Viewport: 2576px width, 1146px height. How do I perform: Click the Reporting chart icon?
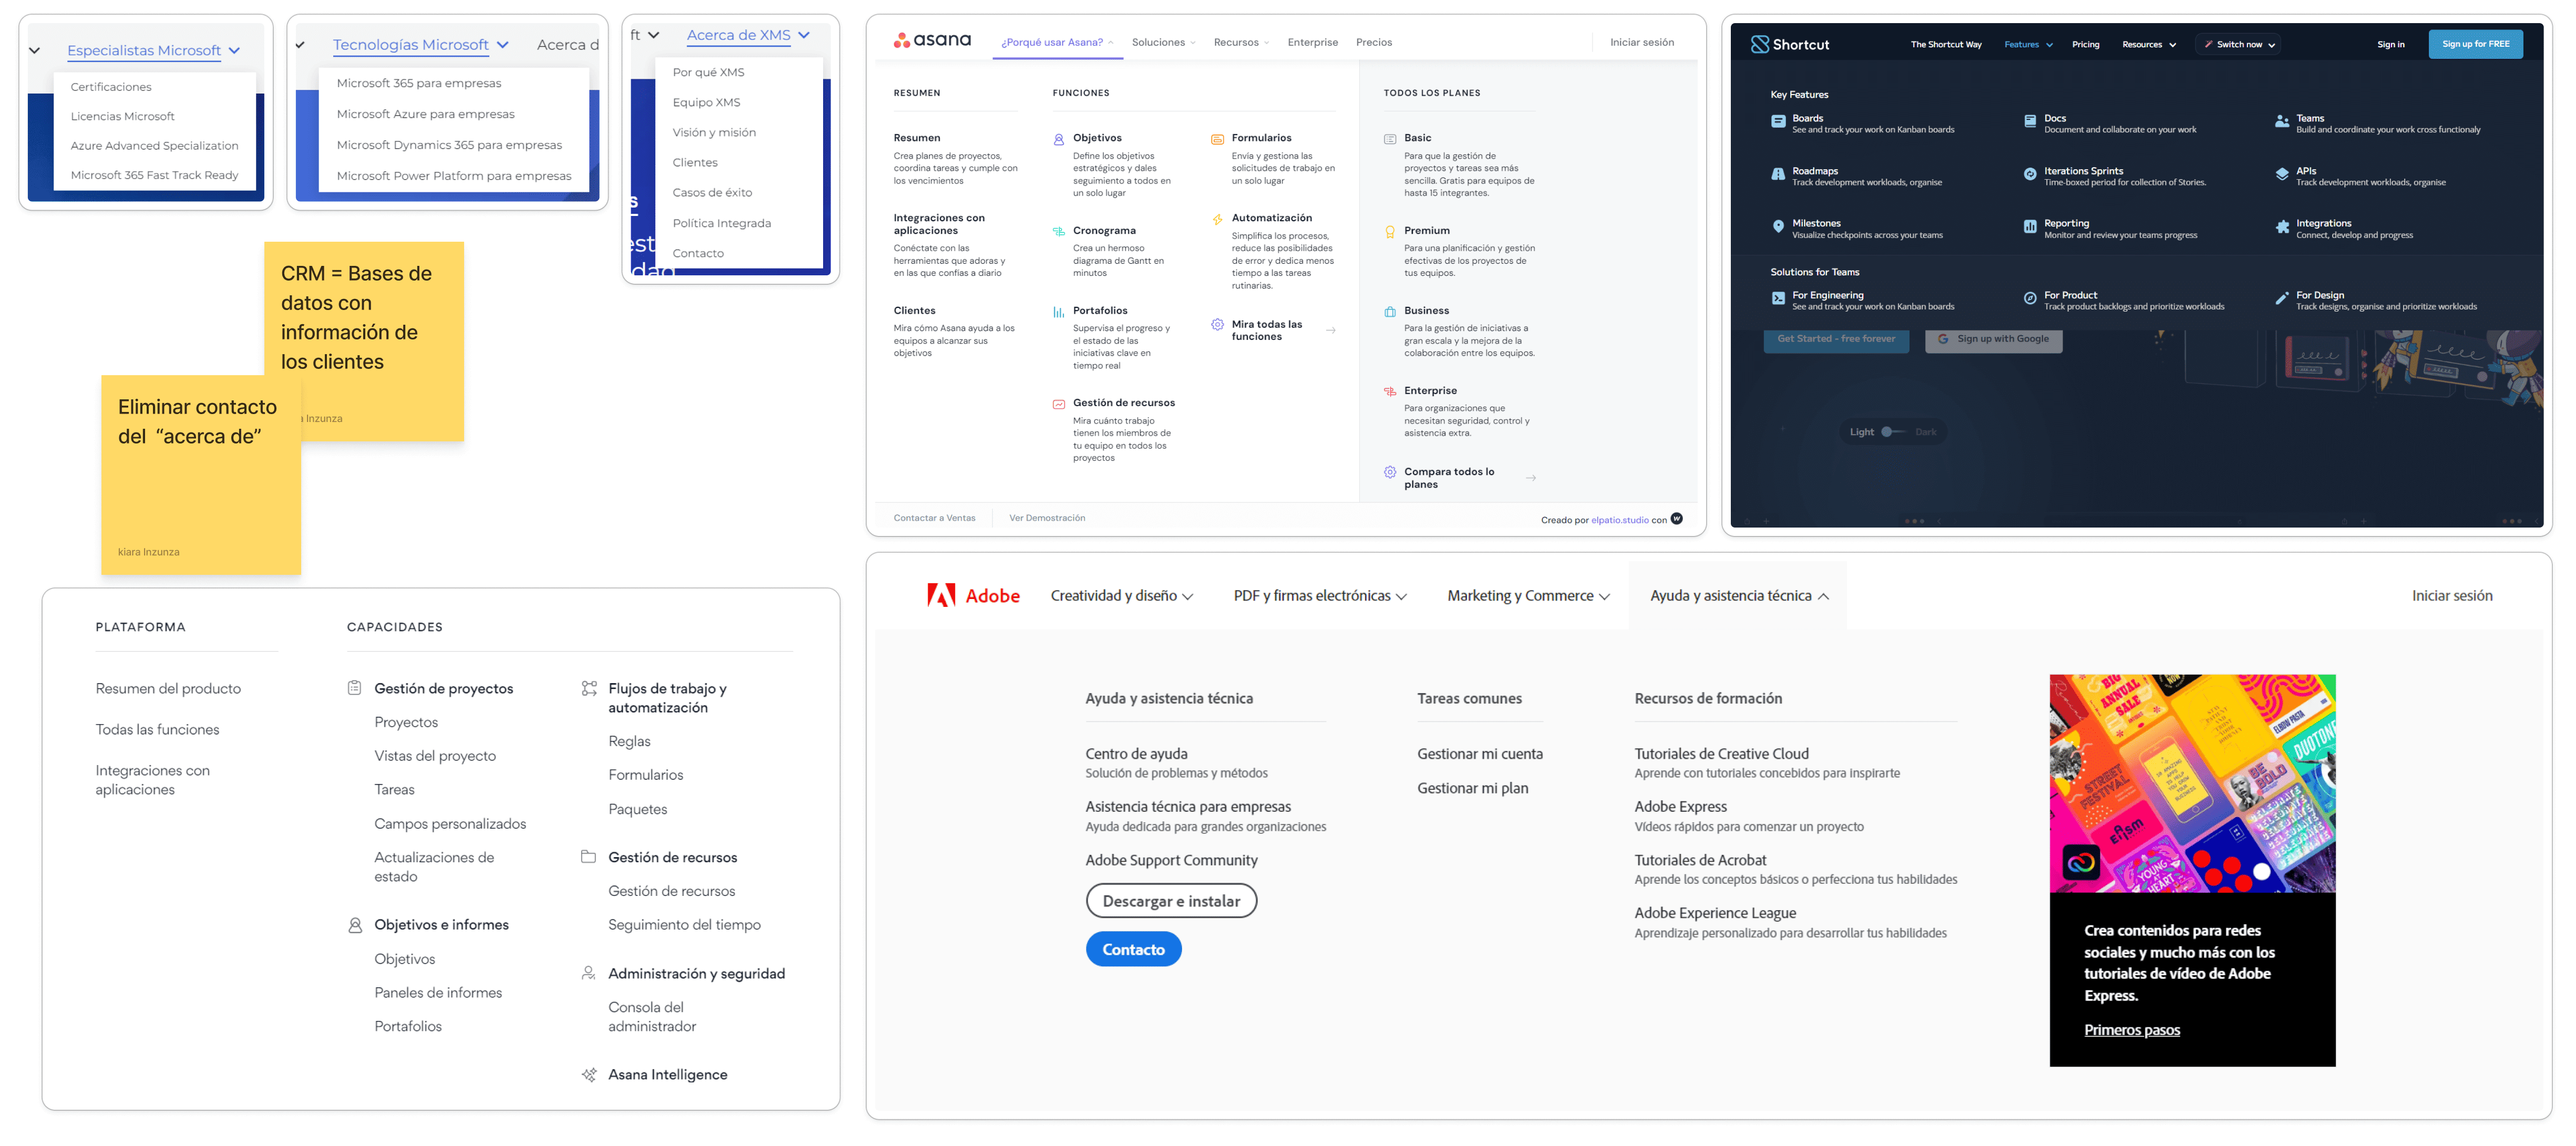[2030, 226]
